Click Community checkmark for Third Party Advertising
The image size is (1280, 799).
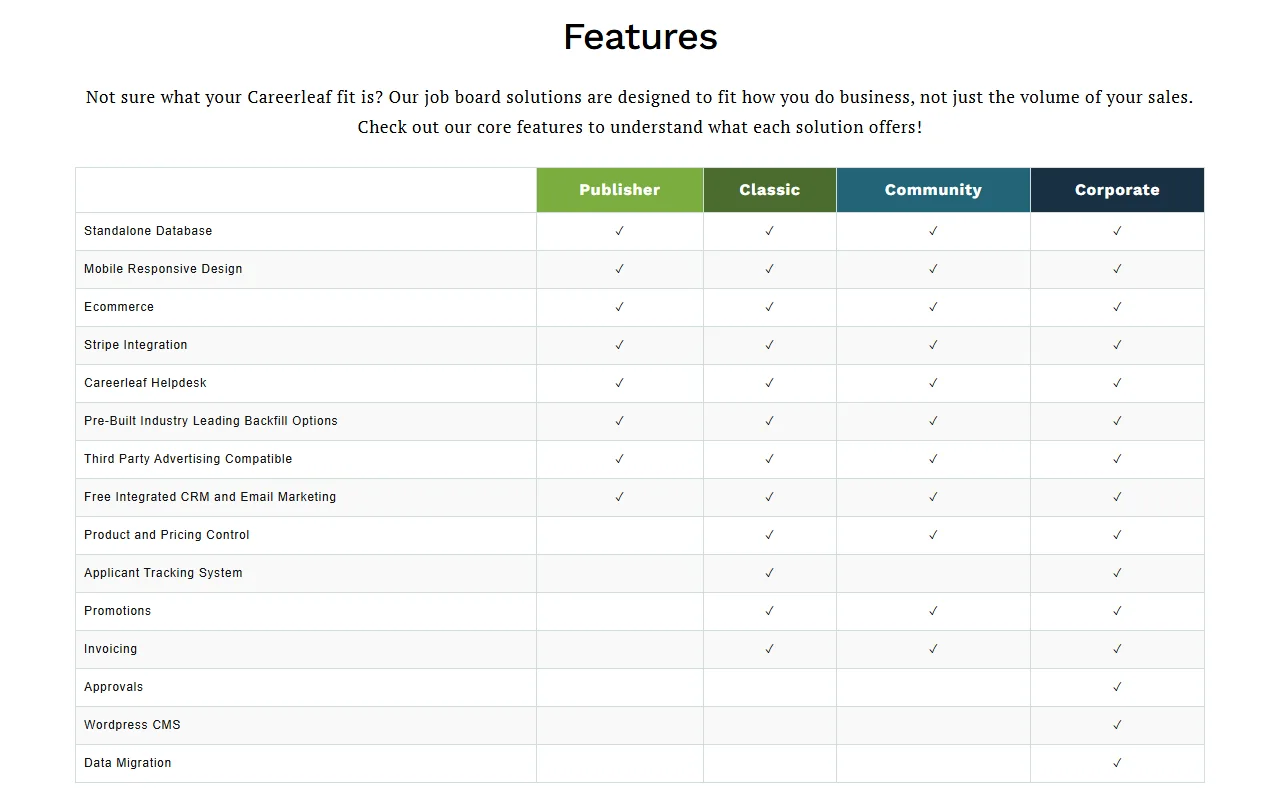pyautogui.click(x=933, y=459)
